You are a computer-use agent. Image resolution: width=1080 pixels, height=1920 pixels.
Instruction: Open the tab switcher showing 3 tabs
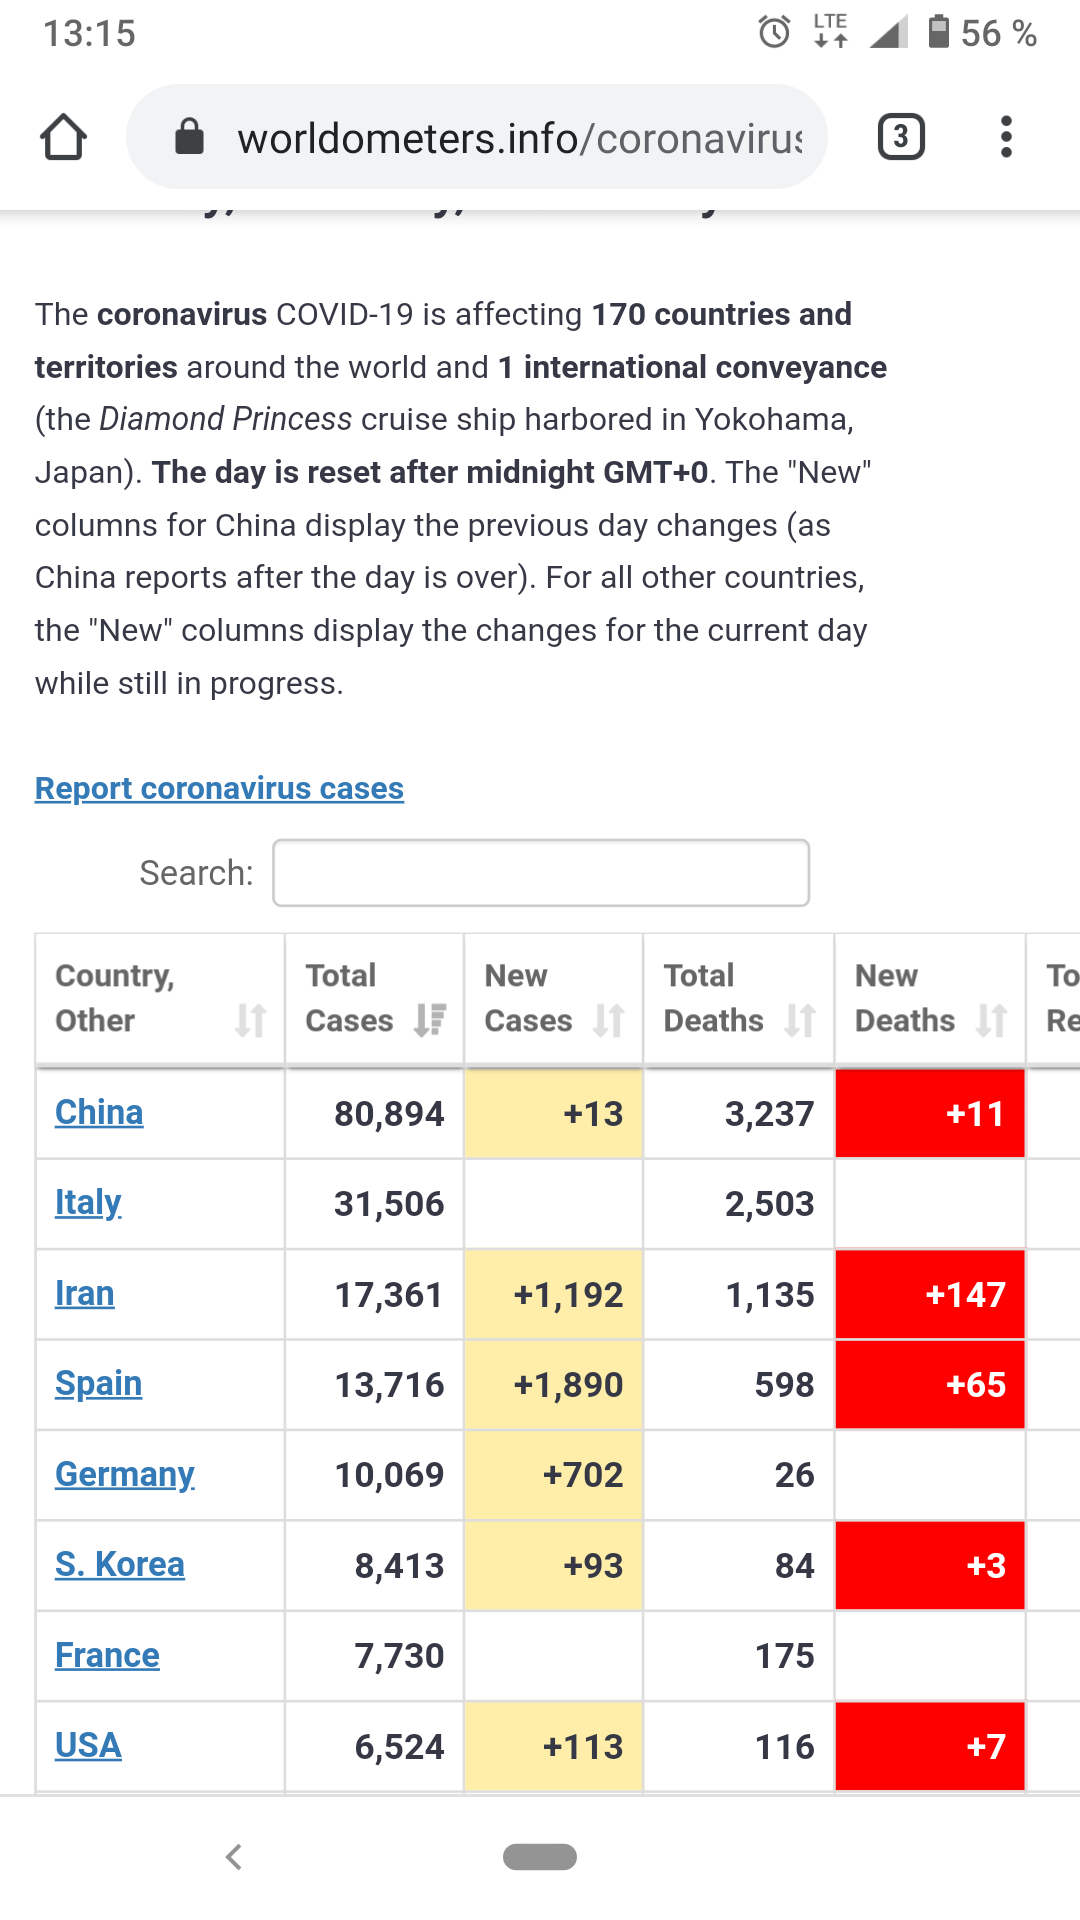pos(900,137)
